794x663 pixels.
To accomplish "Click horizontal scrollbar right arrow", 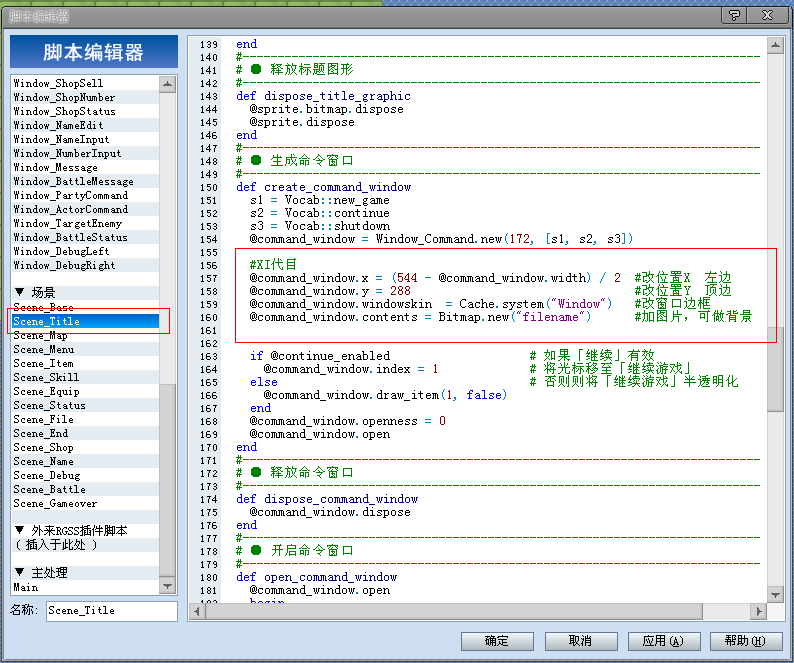I will (758, 611).
